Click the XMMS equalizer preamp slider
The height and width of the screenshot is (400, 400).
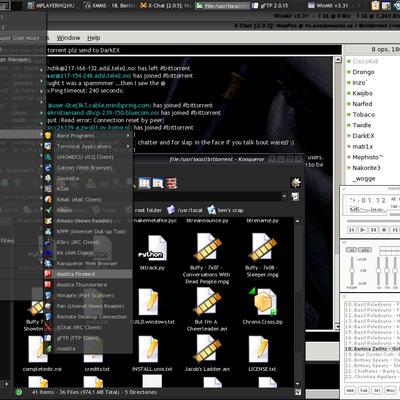click(x=352, y=272)
